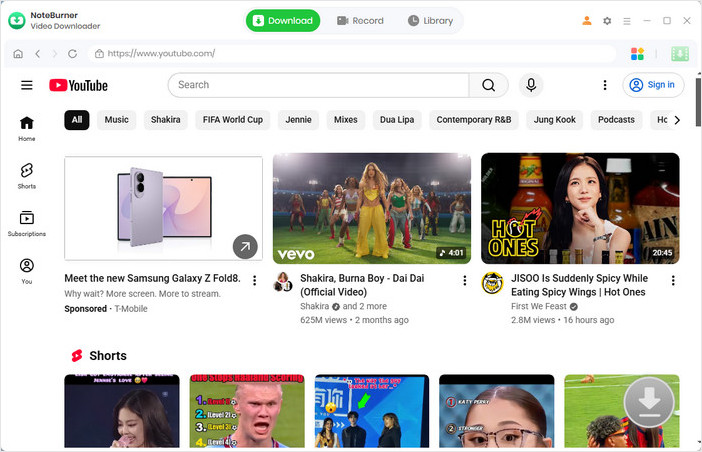
Task: Search with voice microphone button
Action: coord(531,85)
